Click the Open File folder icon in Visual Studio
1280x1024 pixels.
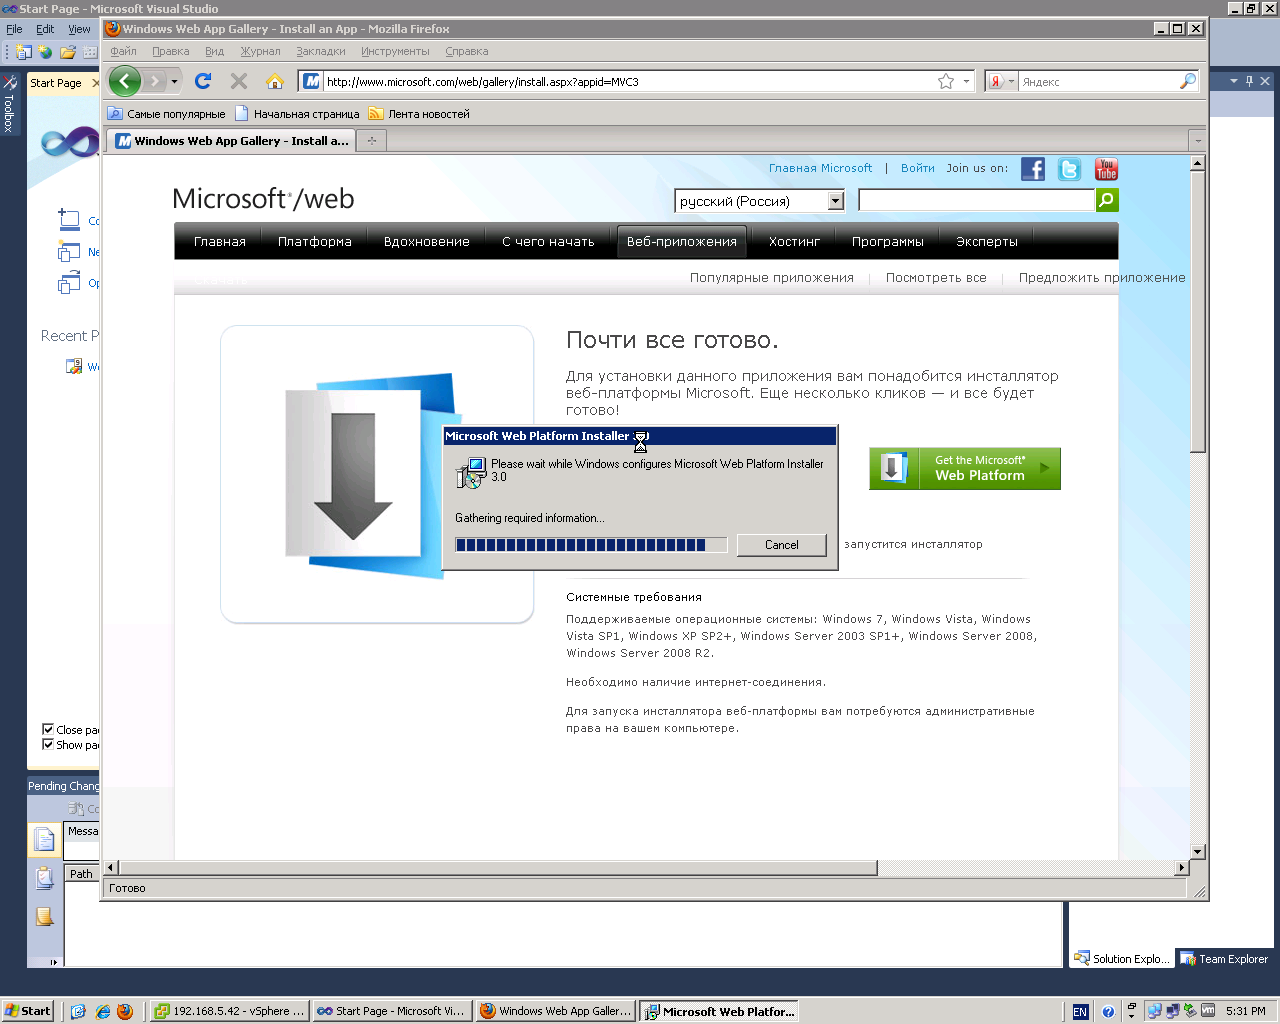[x=68, y=52]
